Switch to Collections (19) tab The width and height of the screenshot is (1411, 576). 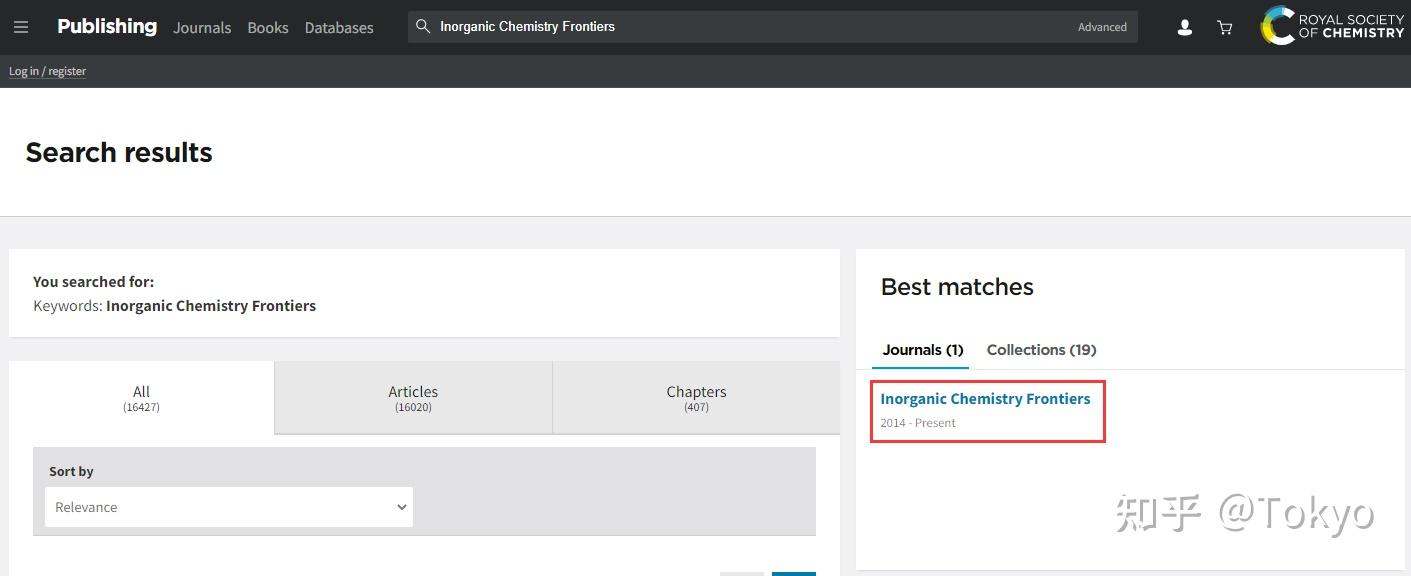(1041, 350)
